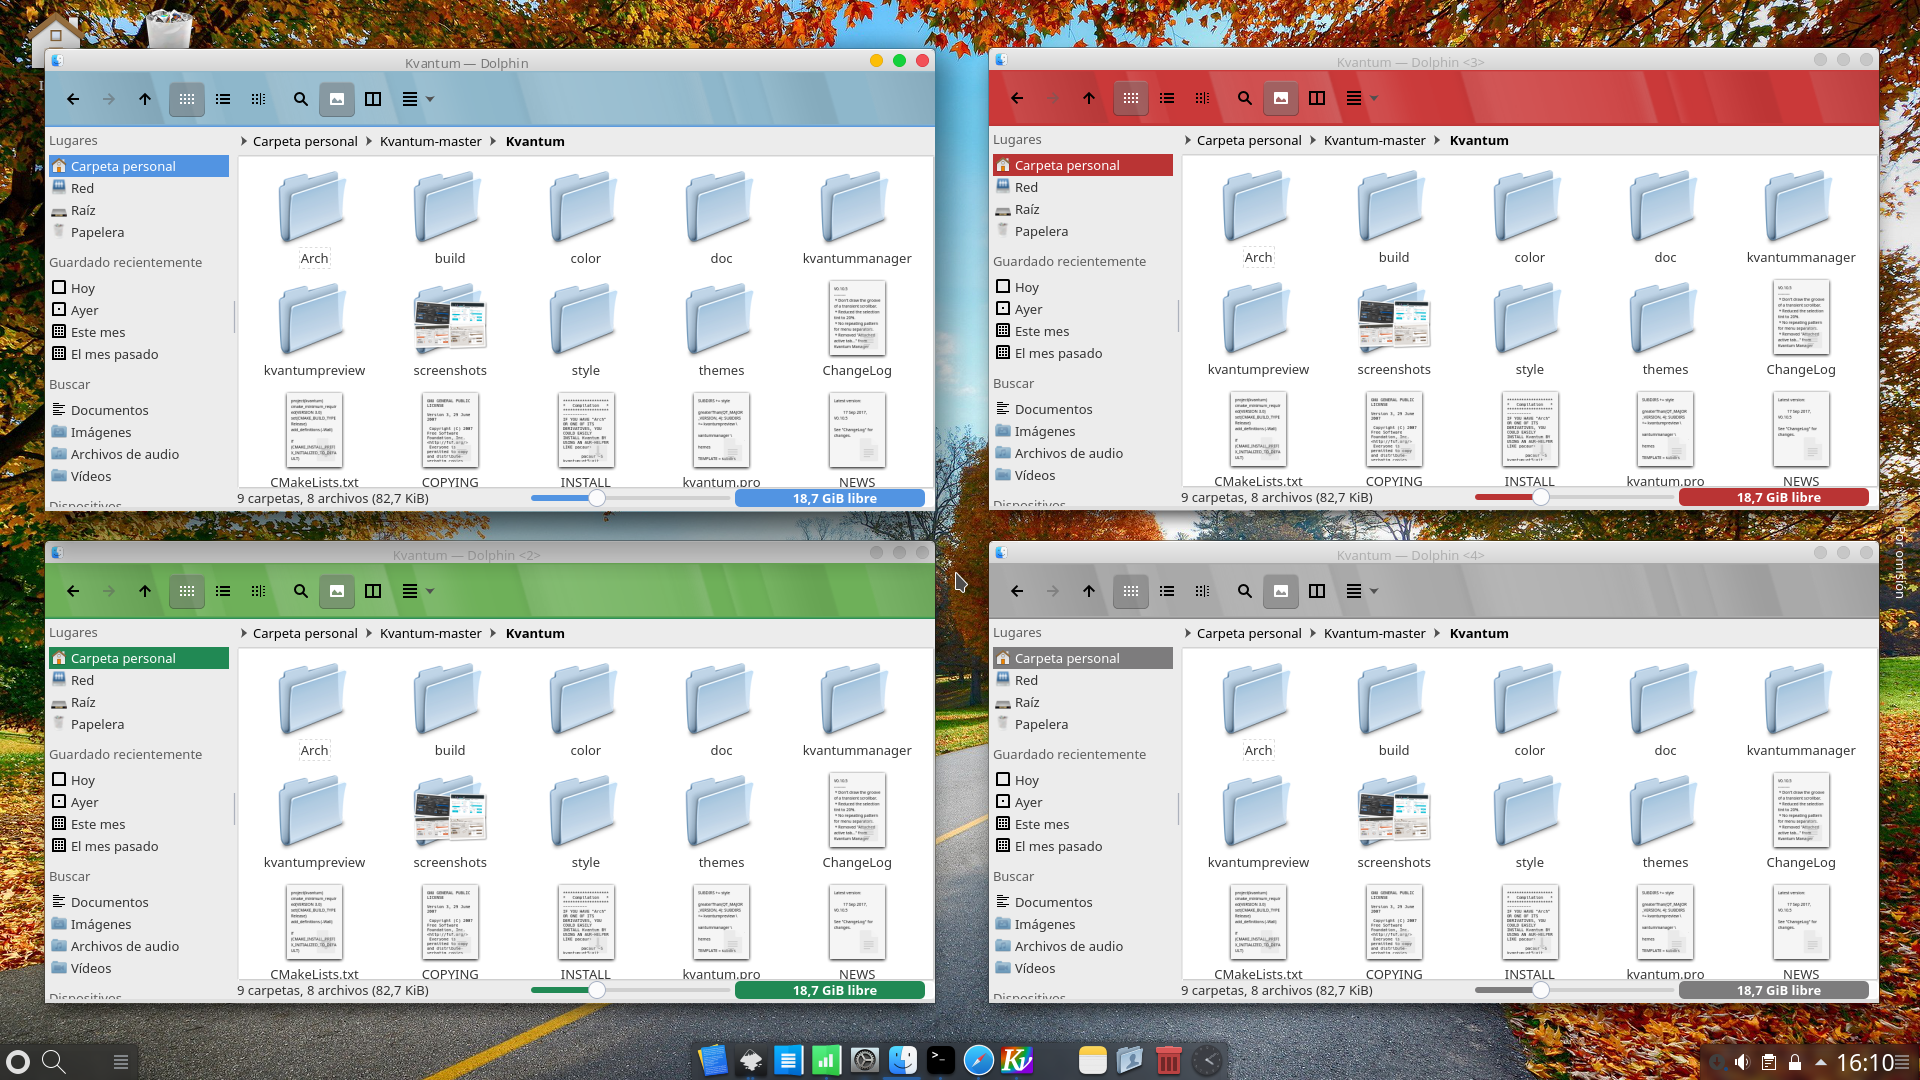Expand Kvantum breadcrumb arrow in red <3> window
The image size is (1920, 1080).
point(1438,140)
